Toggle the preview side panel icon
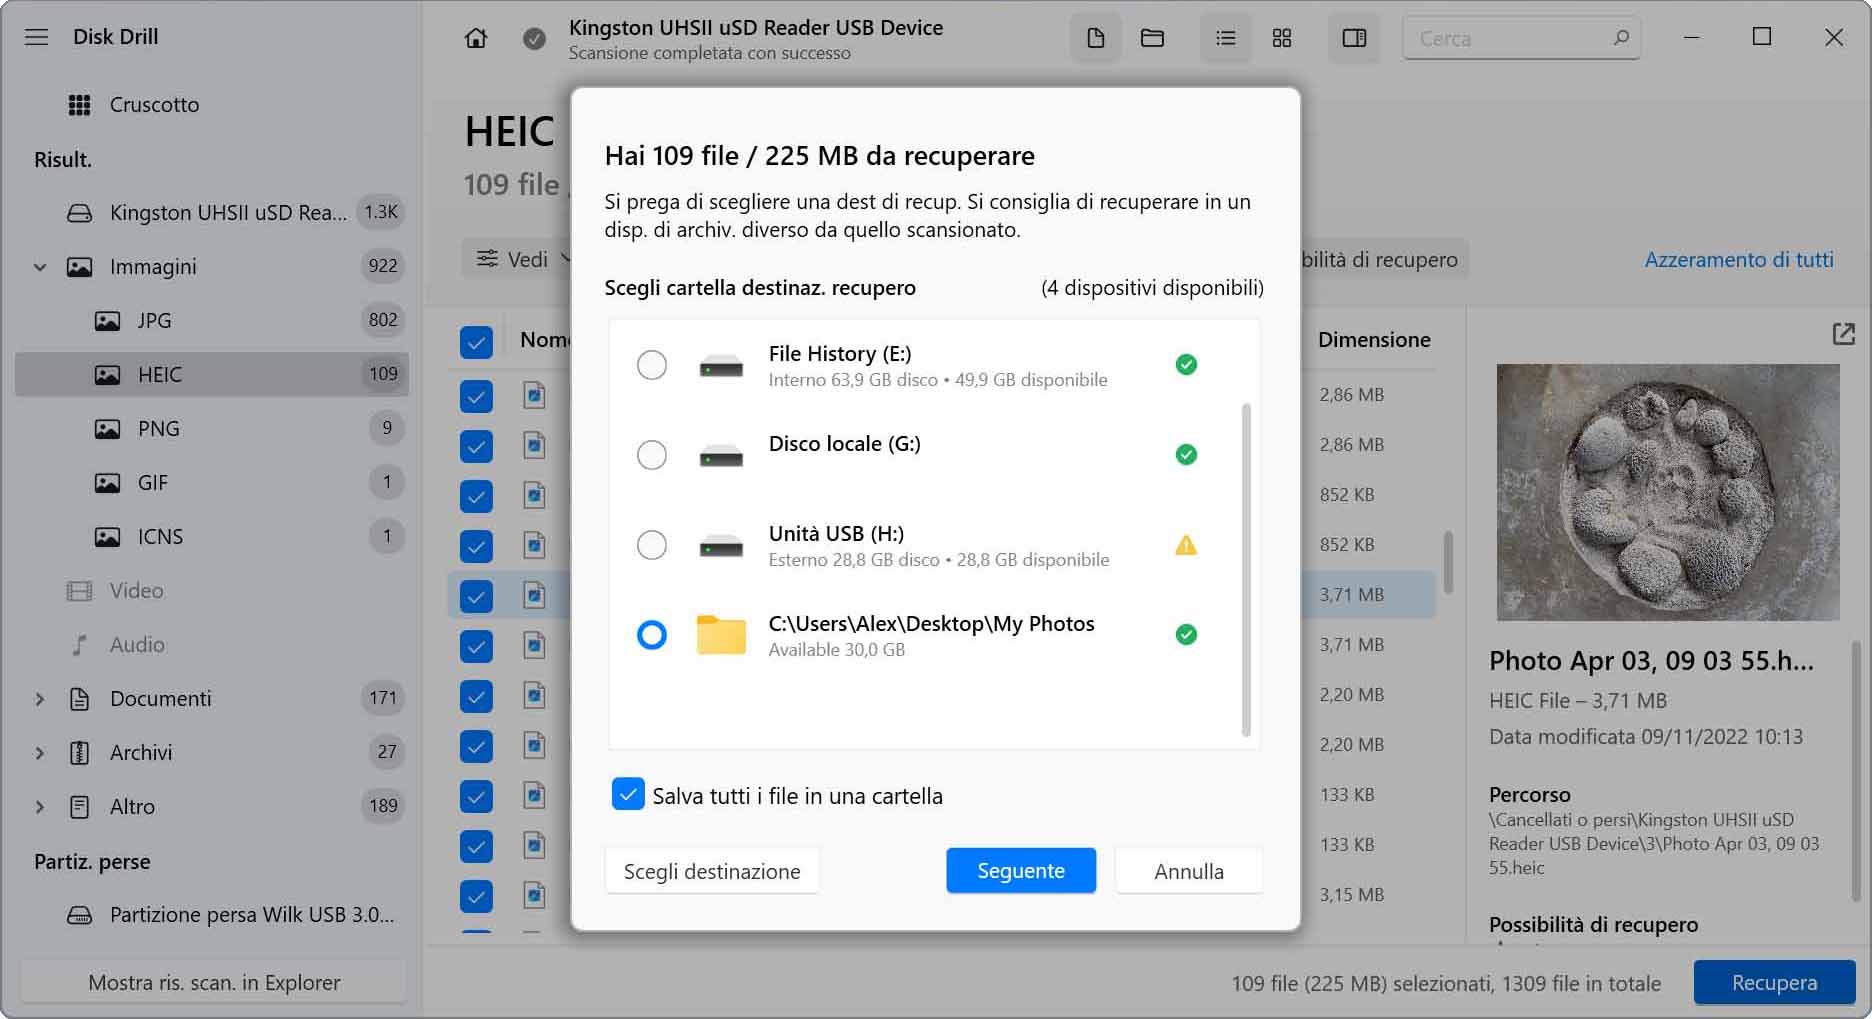This screenshot has width=1872, height=1019. pos(1354,38)
